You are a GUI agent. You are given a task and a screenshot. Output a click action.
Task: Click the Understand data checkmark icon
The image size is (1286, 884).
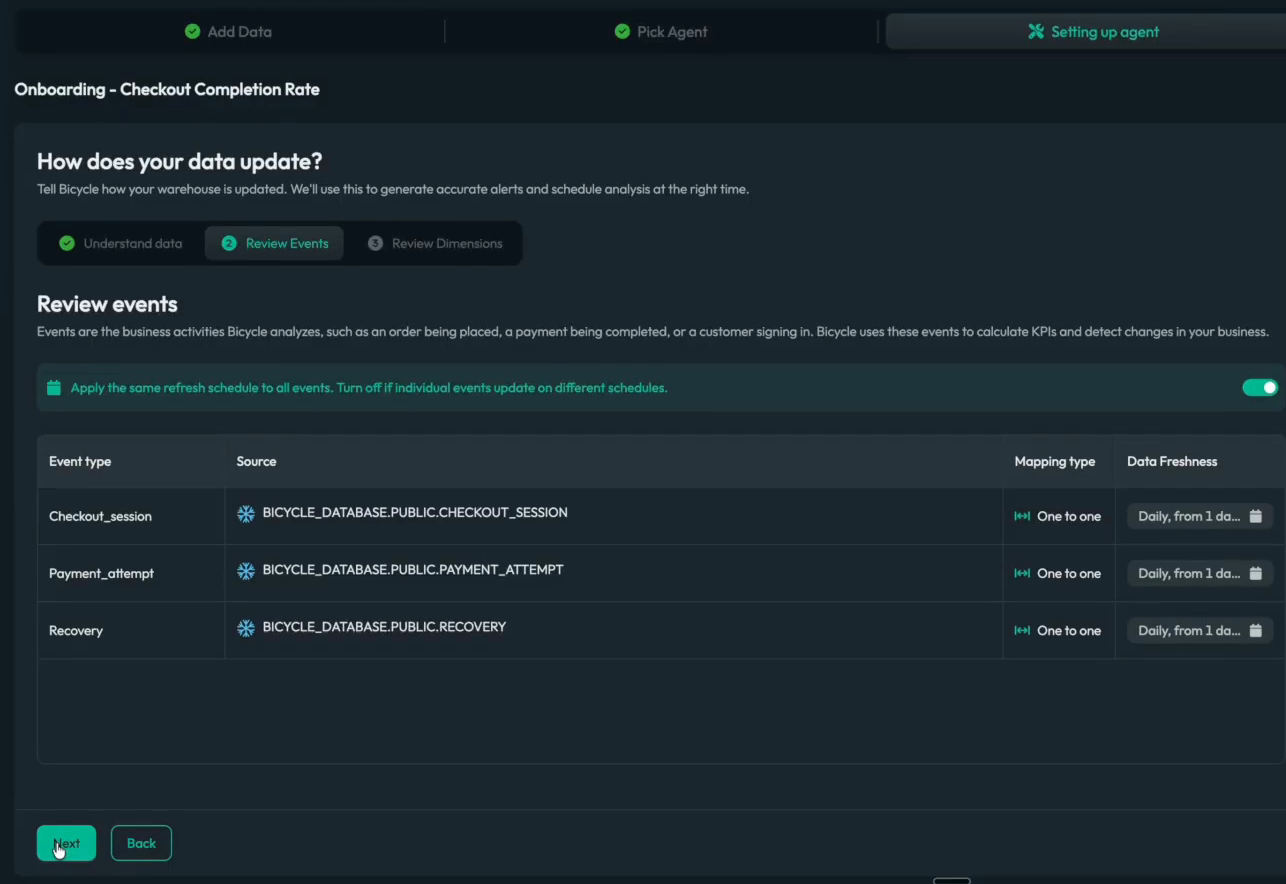[x=67, y=243]
